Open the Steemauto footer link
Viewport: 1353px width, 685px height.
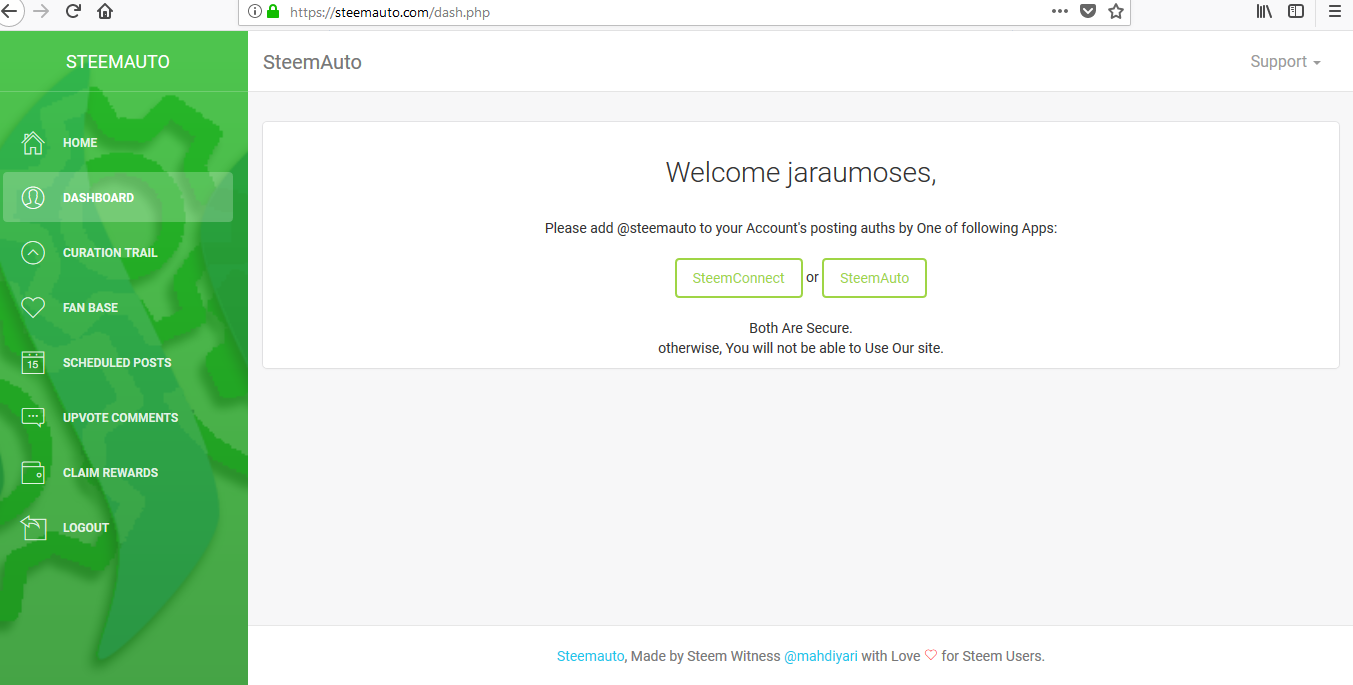591,657
